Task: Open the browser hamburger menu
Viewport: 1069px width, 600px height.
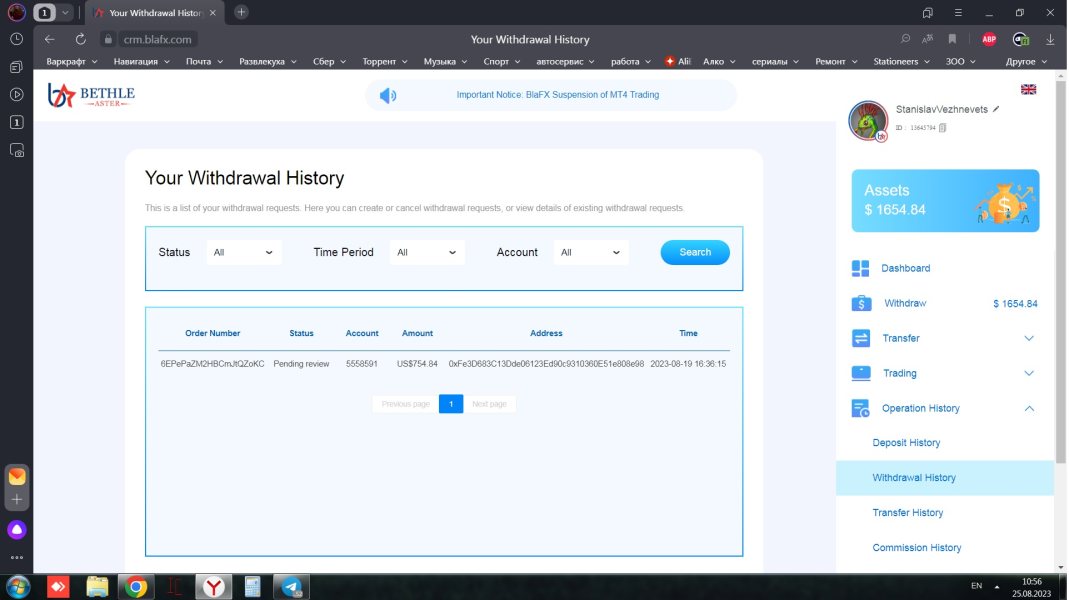Action: (x=958, y=12)
